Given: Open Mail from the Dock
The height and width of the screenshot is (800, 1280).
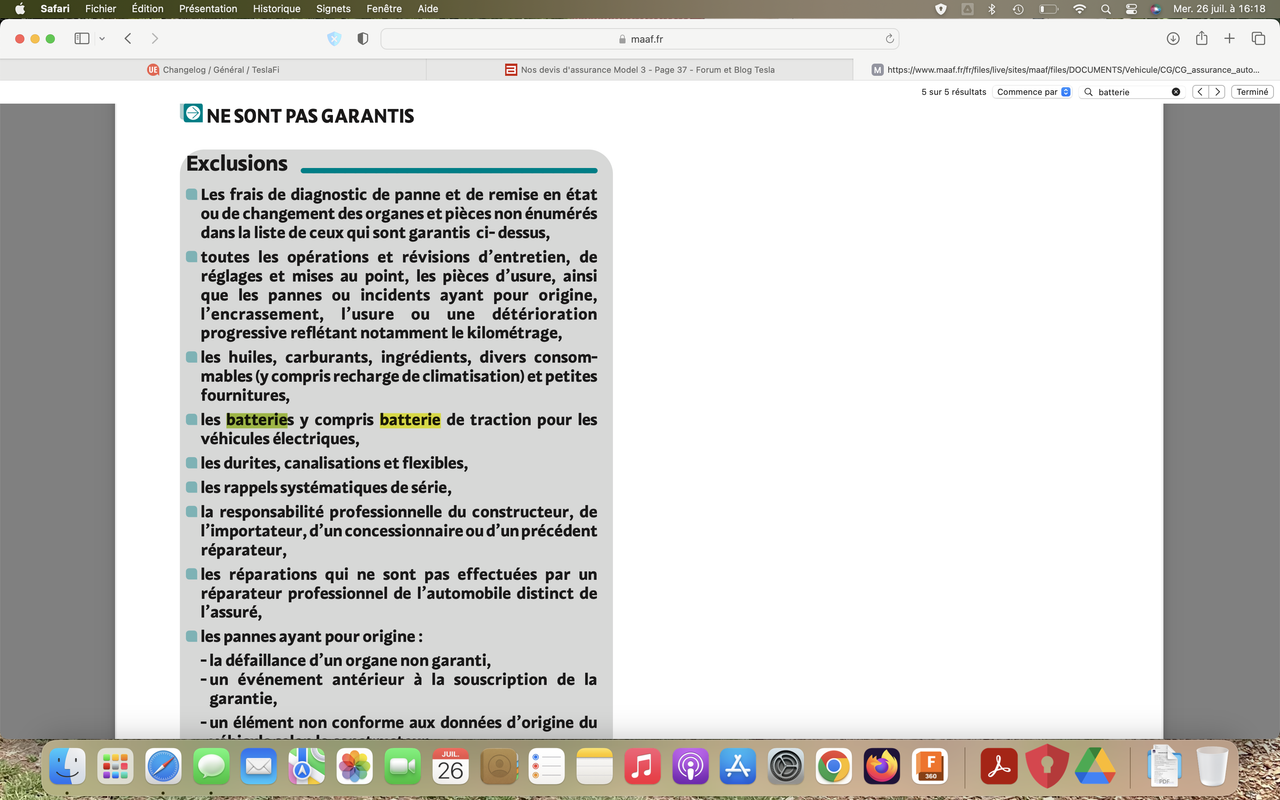Looking at the screenshot, I should point(259,767).
